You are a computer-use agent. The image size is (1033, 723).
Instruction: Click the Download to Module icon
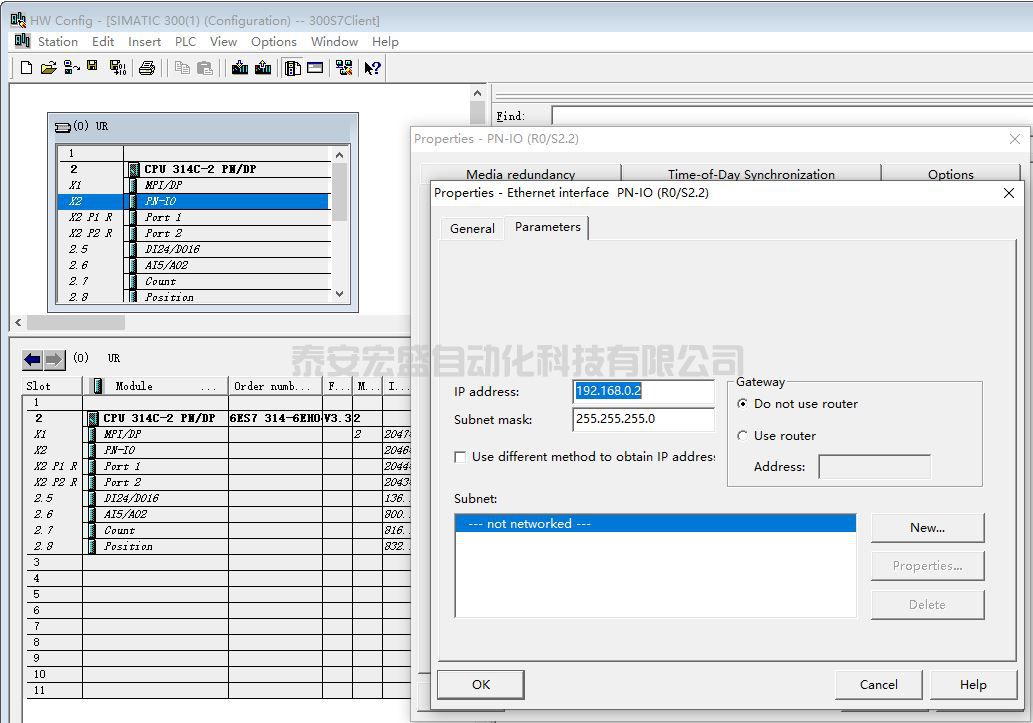(240, 68)
